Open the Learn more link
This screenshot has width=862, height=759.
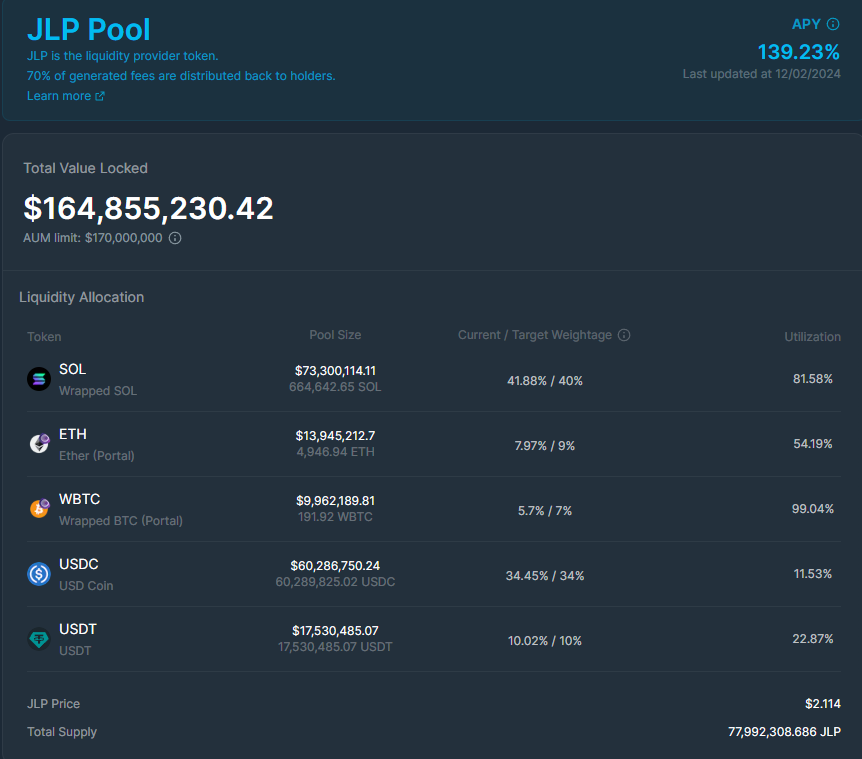click(65, 96)
